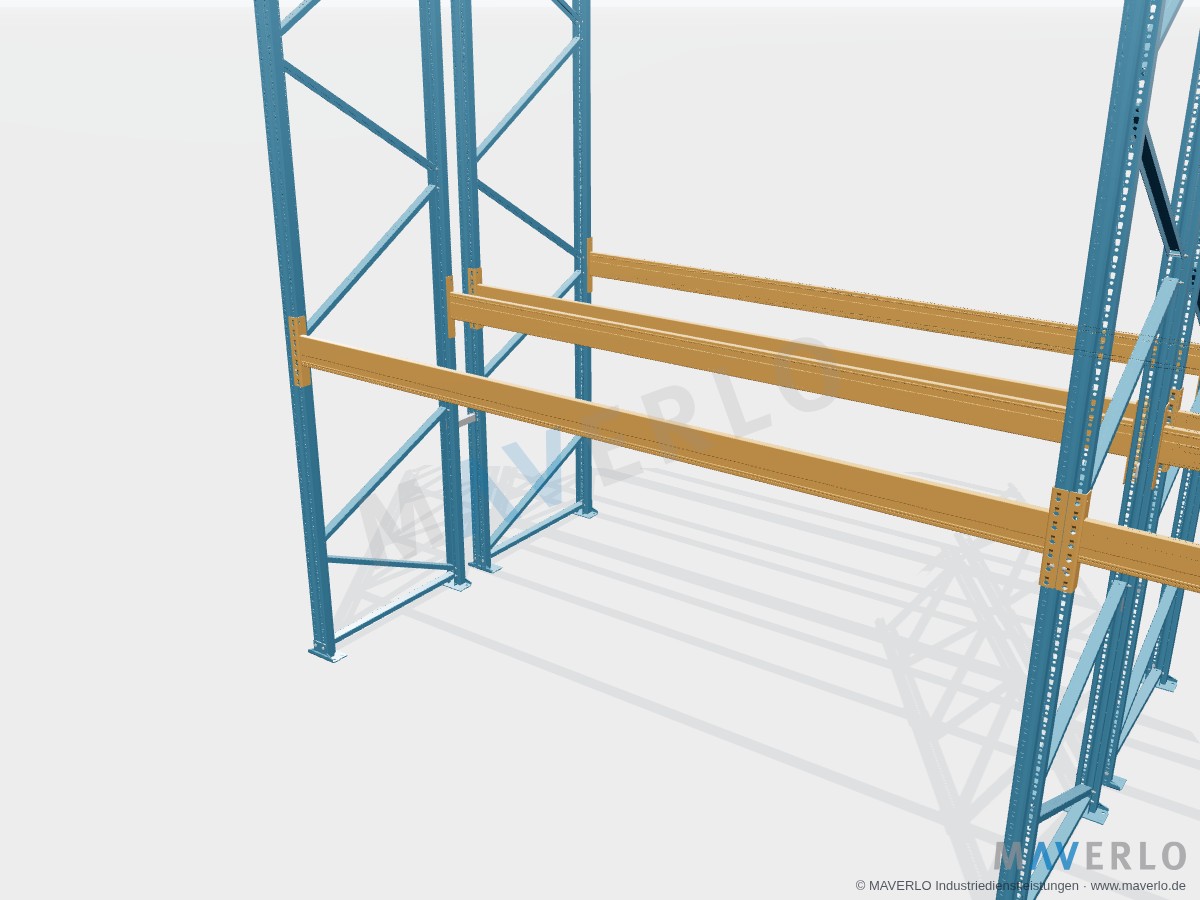Screen dimensions: 1200x900
Task: Click the orange connector on left front upright
Action: pos(297,350)
